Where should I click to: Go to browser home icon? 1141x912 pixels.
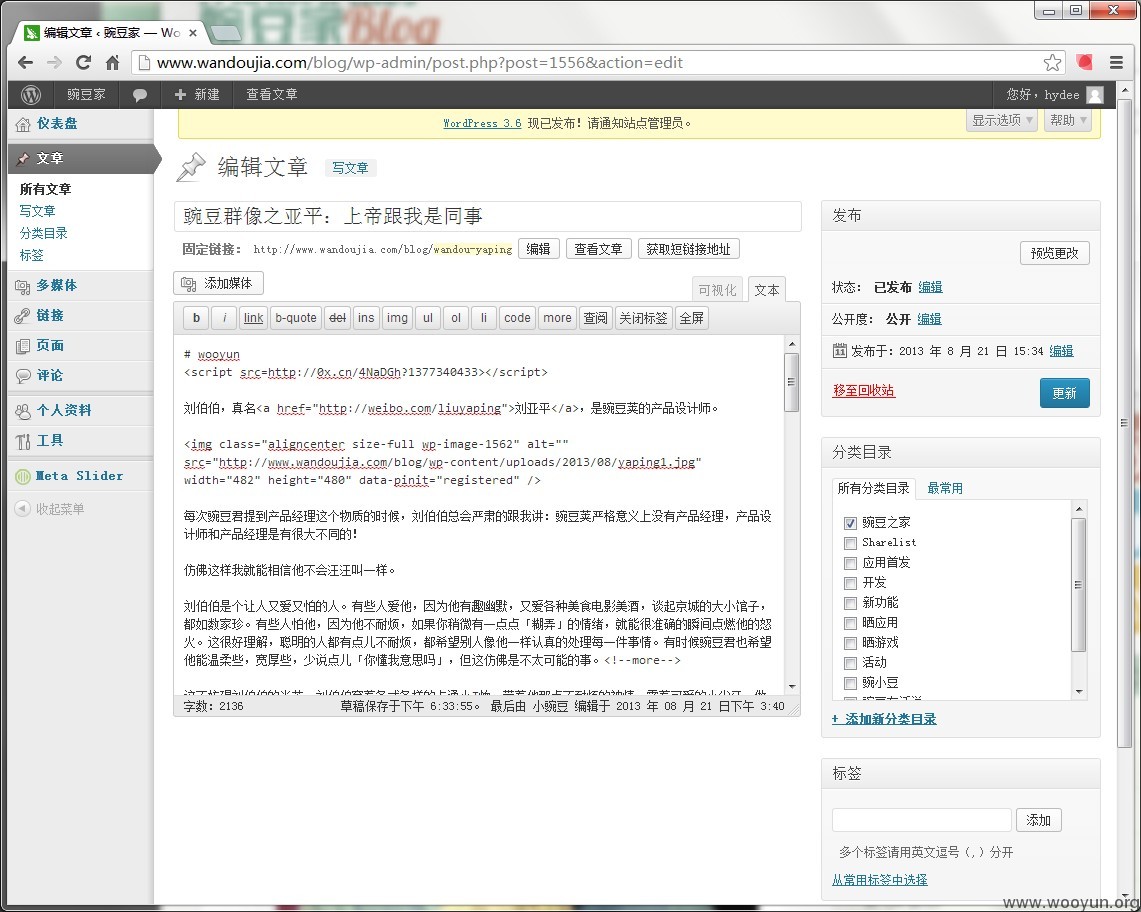(x=113, y=63)
